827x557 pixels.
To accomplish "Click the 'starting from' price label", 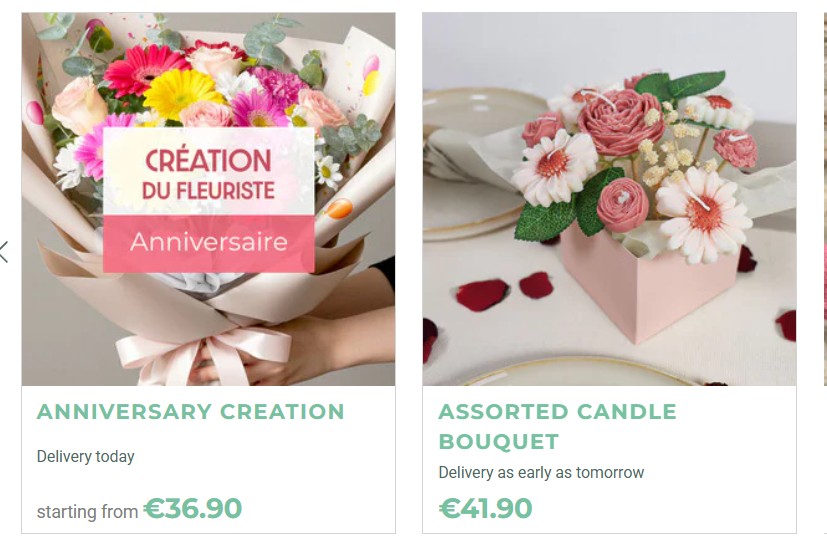I will (88, 512).
